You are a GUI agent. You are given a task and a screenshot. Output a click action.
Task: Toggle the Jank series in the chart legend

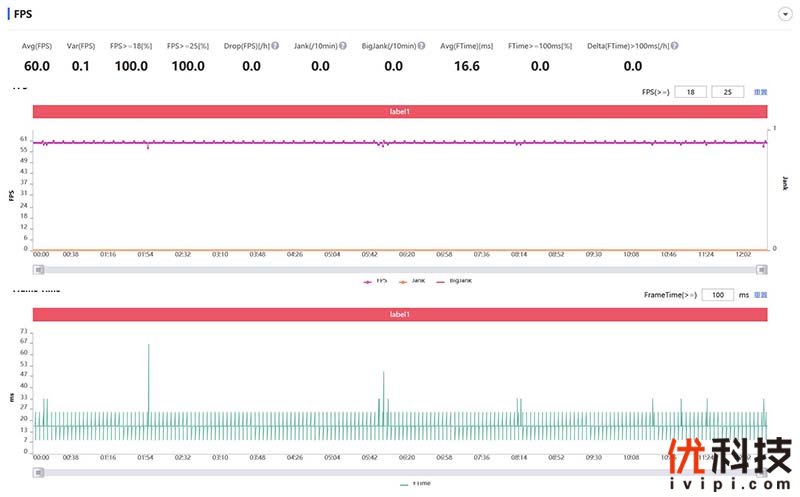(x=413, y=281)
